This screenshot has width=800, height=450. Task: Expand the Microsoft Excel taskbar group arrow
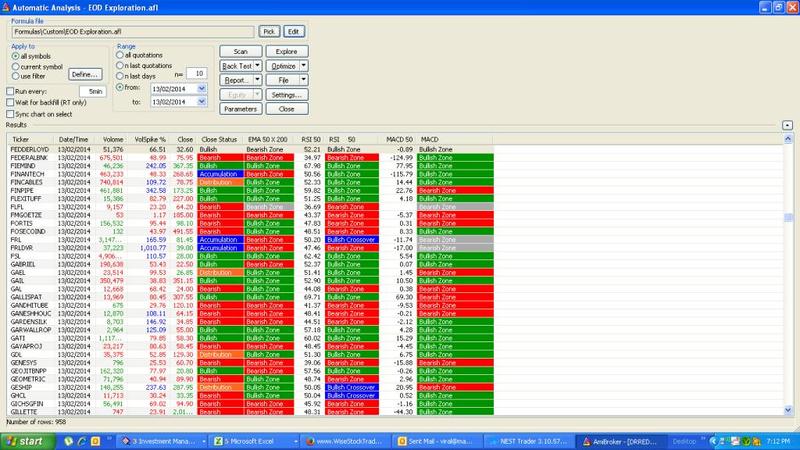[295, 441]
